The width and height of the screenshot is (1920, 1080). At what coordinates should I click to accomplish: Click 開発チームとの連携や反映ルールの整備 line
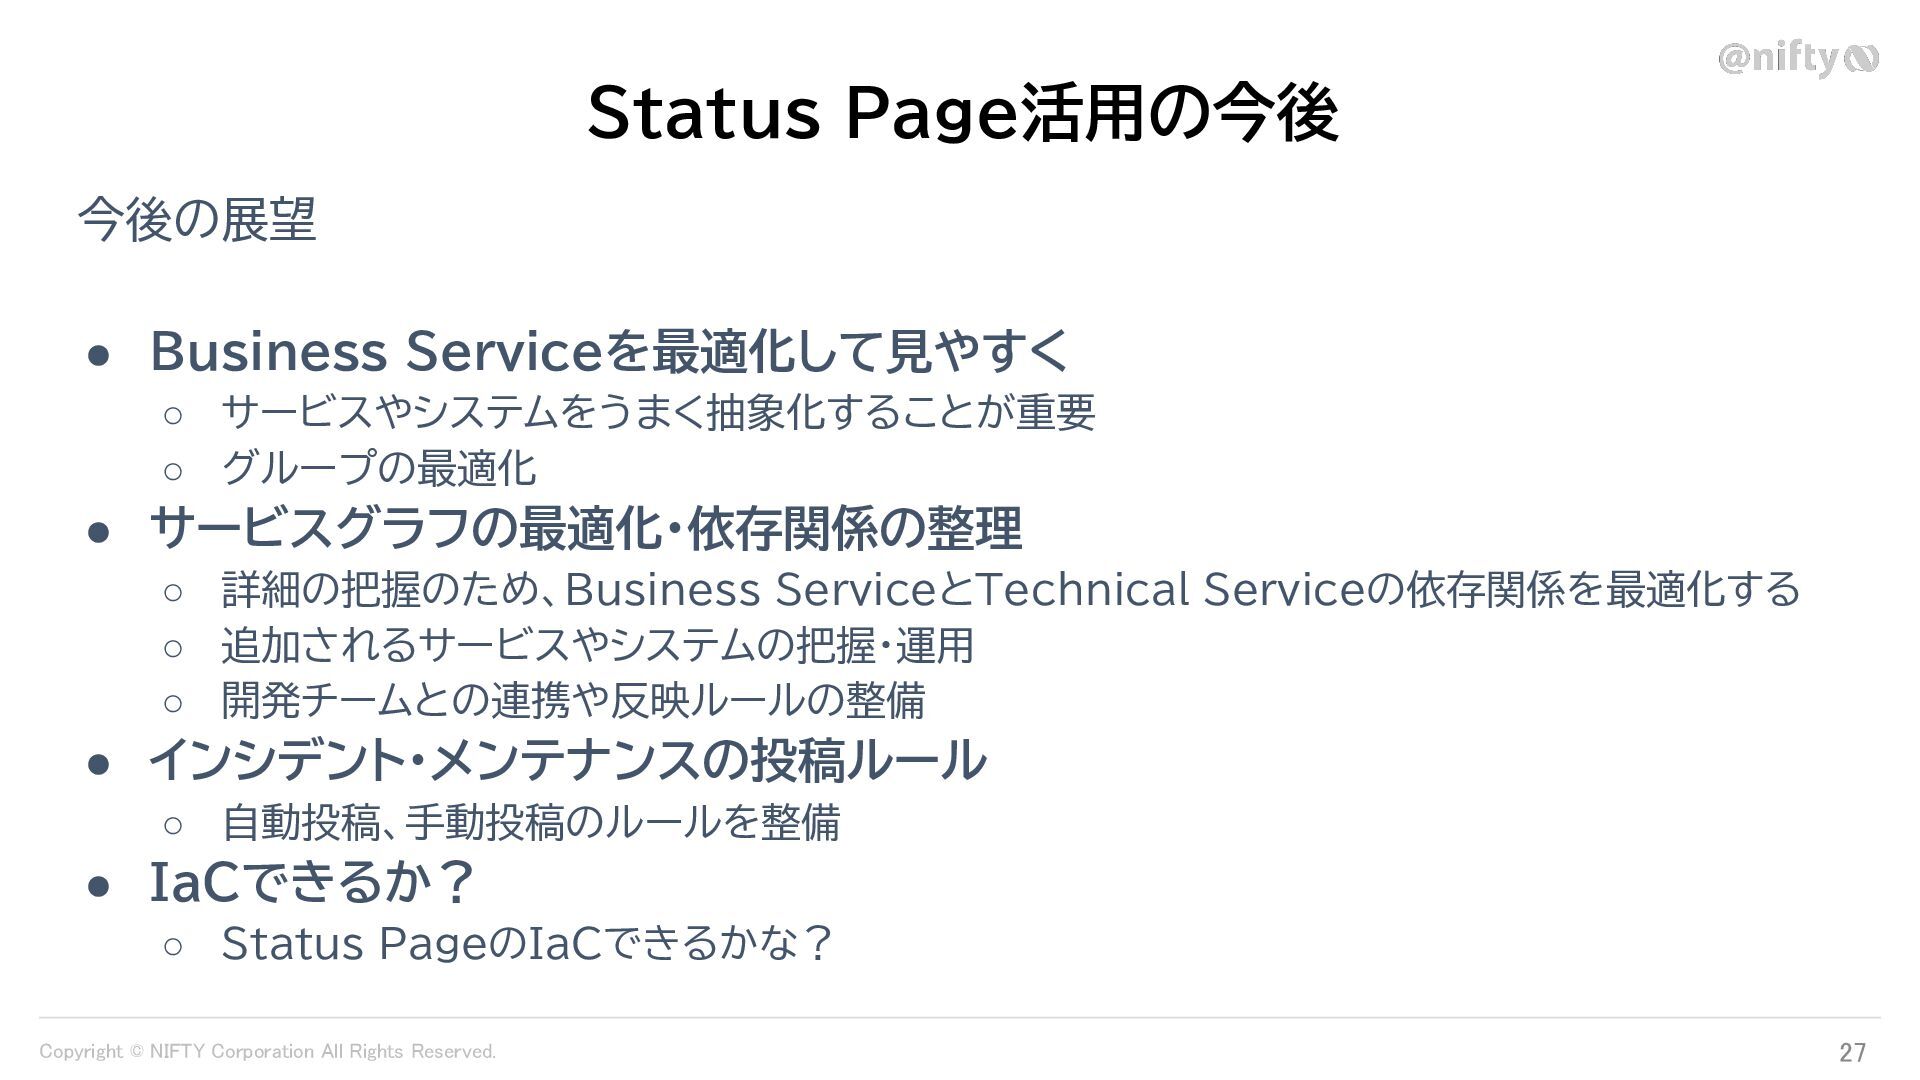click(x=573, y=700)
